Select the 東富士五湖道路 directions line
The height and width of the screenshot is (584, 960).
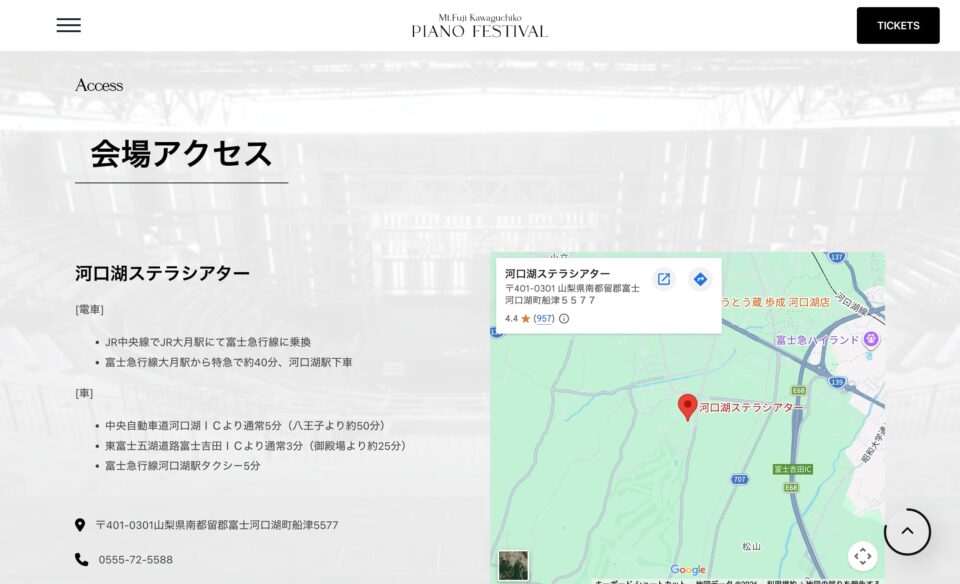[255, 446]
